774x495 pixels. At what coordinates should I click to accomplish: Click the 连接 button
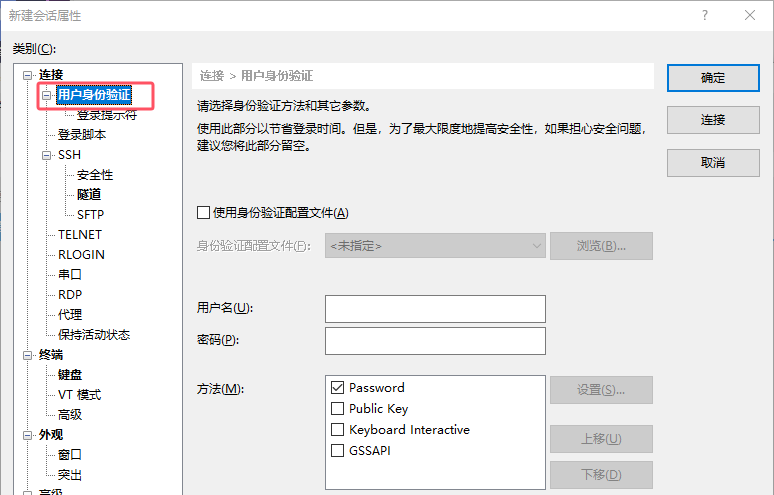pyautogui.click(x=712, y=120)
